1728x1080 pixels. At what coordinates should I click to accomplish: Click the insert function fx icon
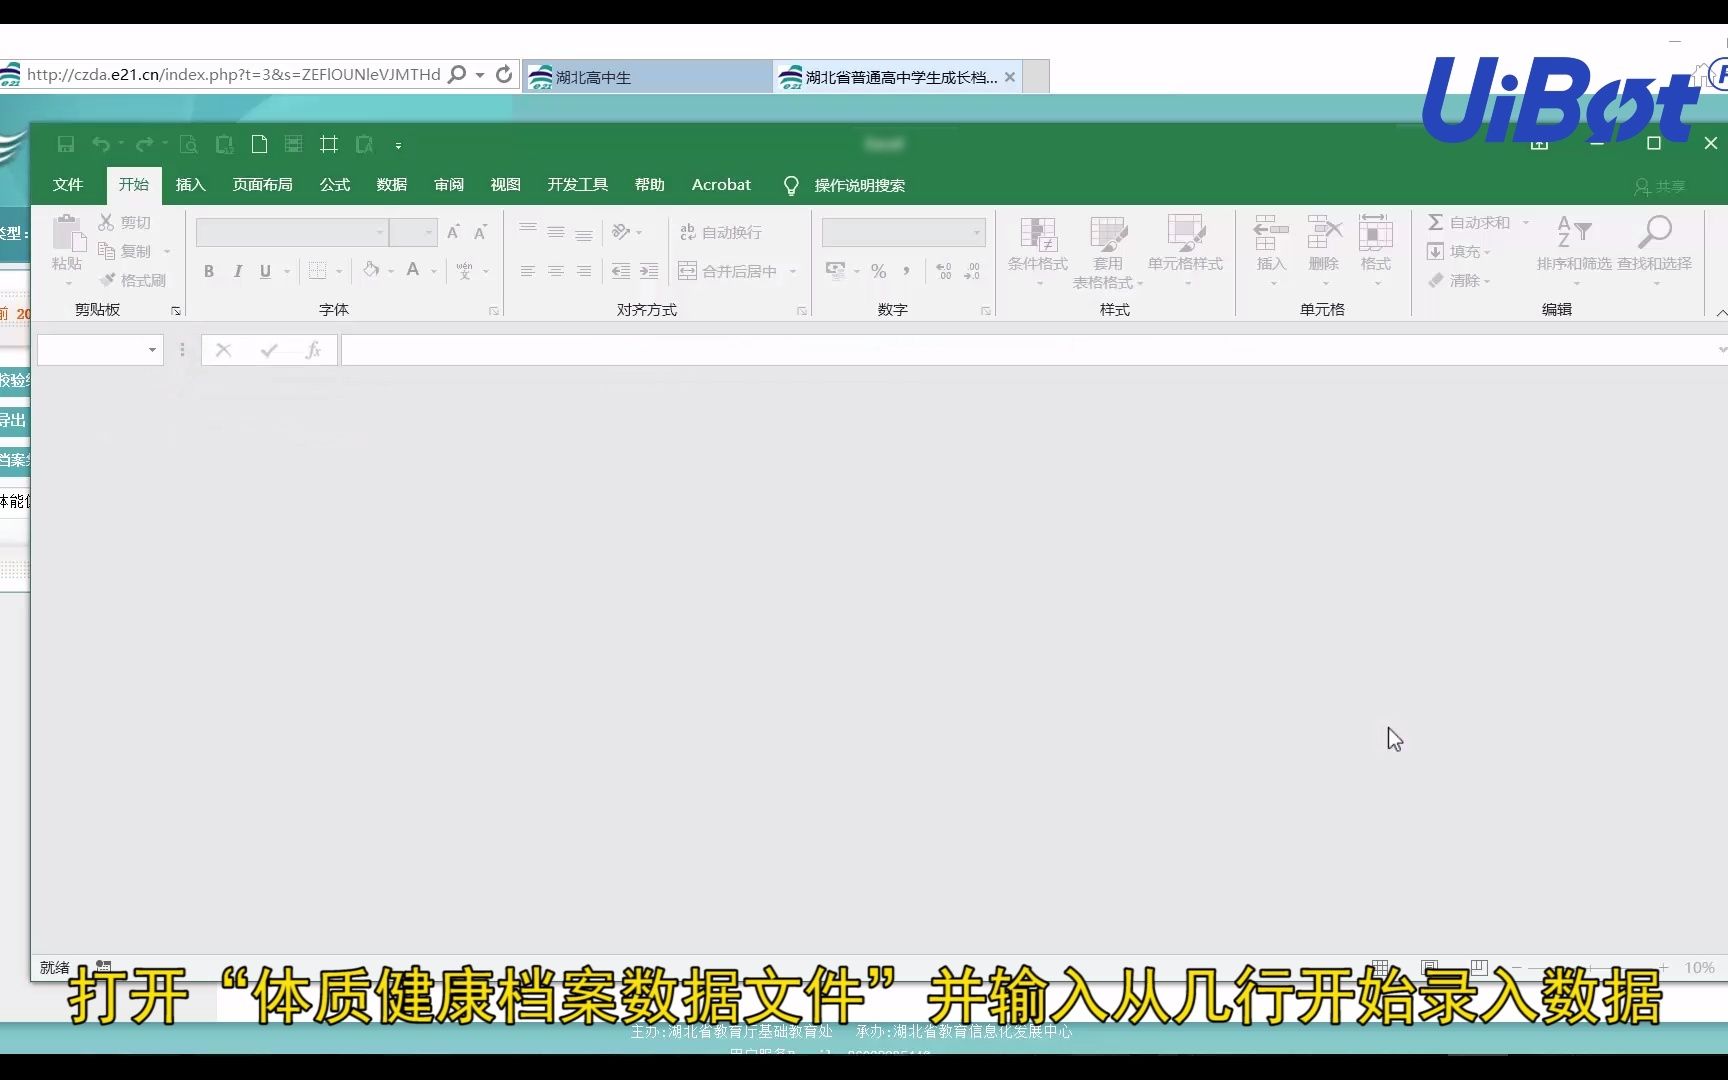313,349
